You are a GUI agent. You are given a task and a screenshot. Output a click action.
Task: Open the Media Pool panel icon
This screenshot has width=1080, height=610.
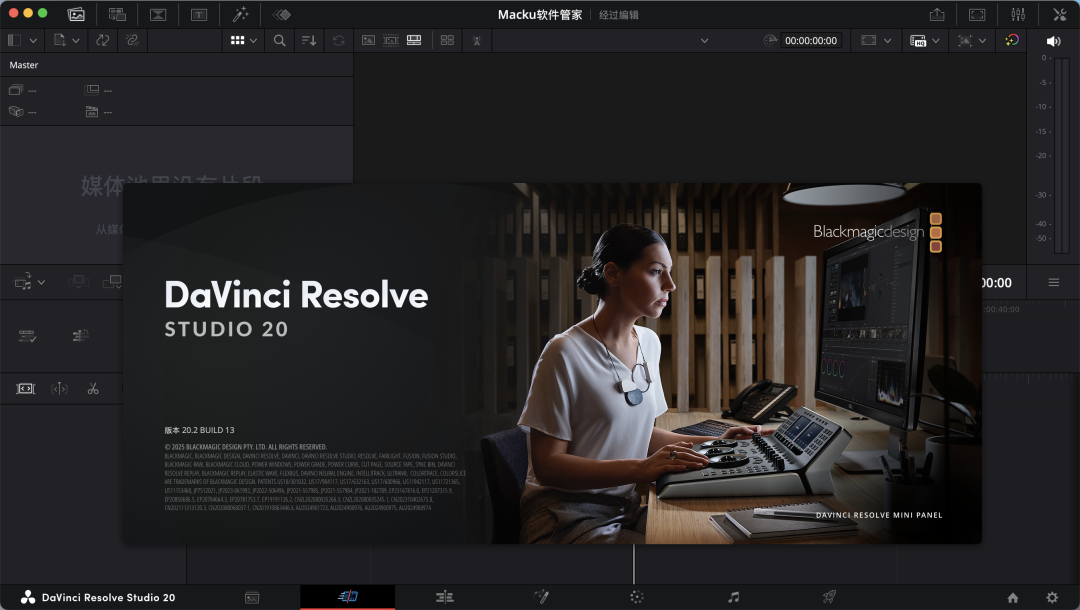pyautogui.click(x=76, y=14)
